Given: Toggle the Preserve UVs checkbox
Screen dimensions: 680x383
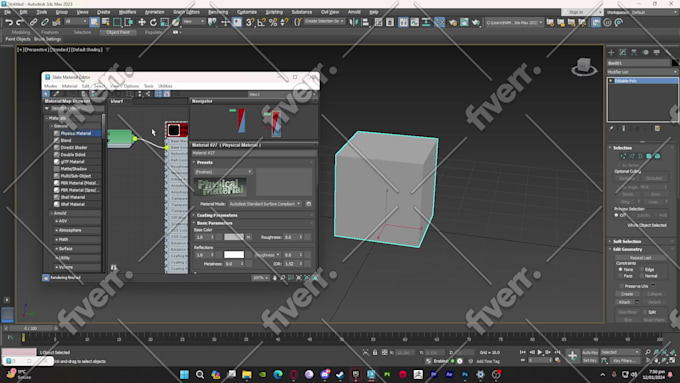Looking at the screenshot, I should tap(622, 286).
